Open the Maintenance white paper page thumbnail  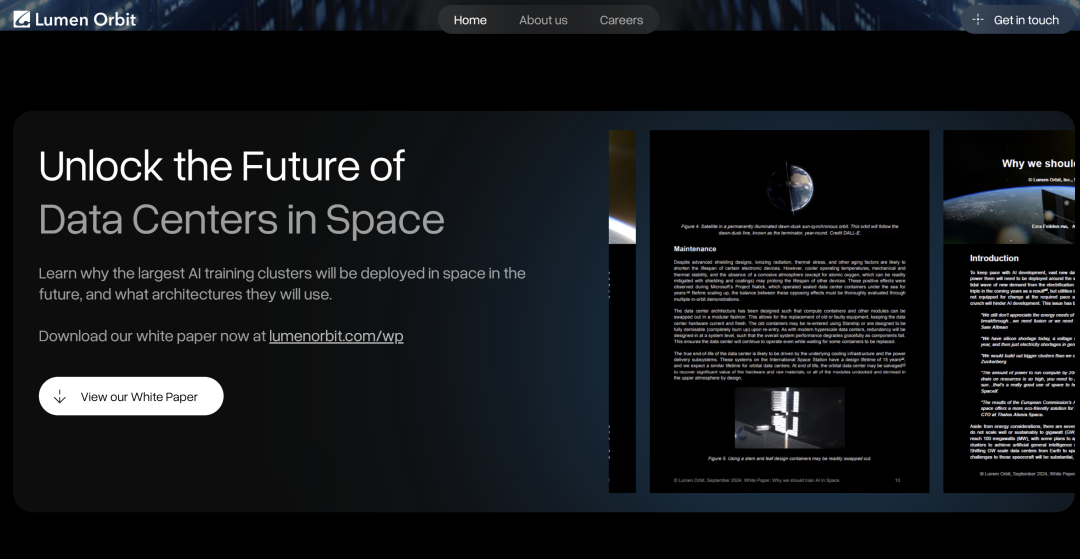(x=789, y=311)
